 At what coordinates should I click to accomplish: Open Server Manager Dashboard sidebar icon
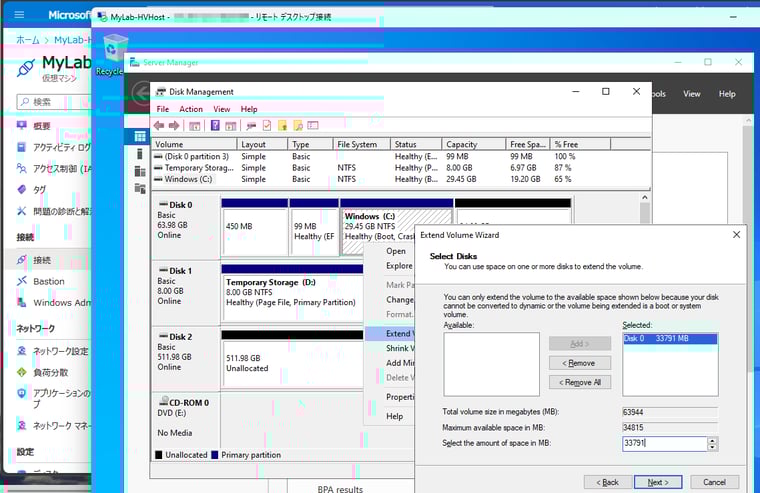click(140, 136)
